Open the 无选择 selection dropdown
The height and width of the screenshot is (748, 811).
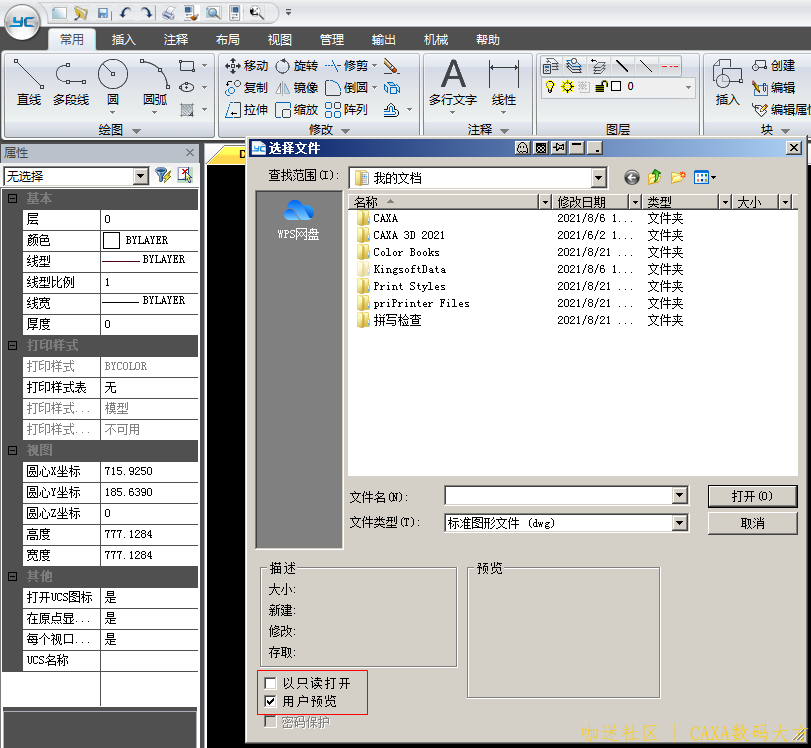[x=141, y=176]
